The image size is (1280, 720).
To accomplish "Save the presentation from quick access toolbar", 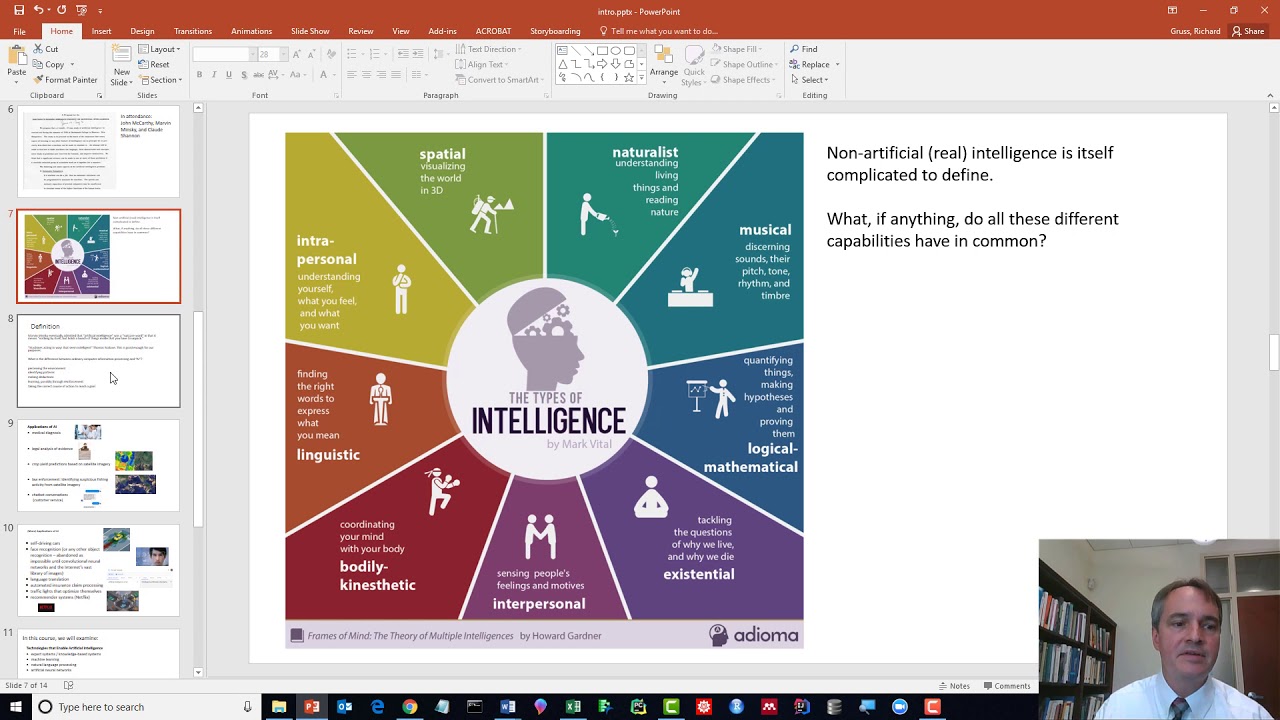I will point(18,10).
